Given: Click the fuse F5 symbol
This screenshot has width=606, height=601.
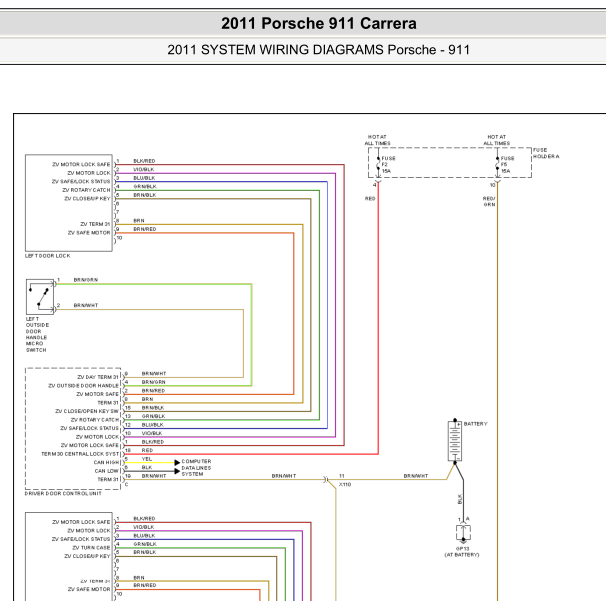Looking at the screenshot, I should coord(497,165).
